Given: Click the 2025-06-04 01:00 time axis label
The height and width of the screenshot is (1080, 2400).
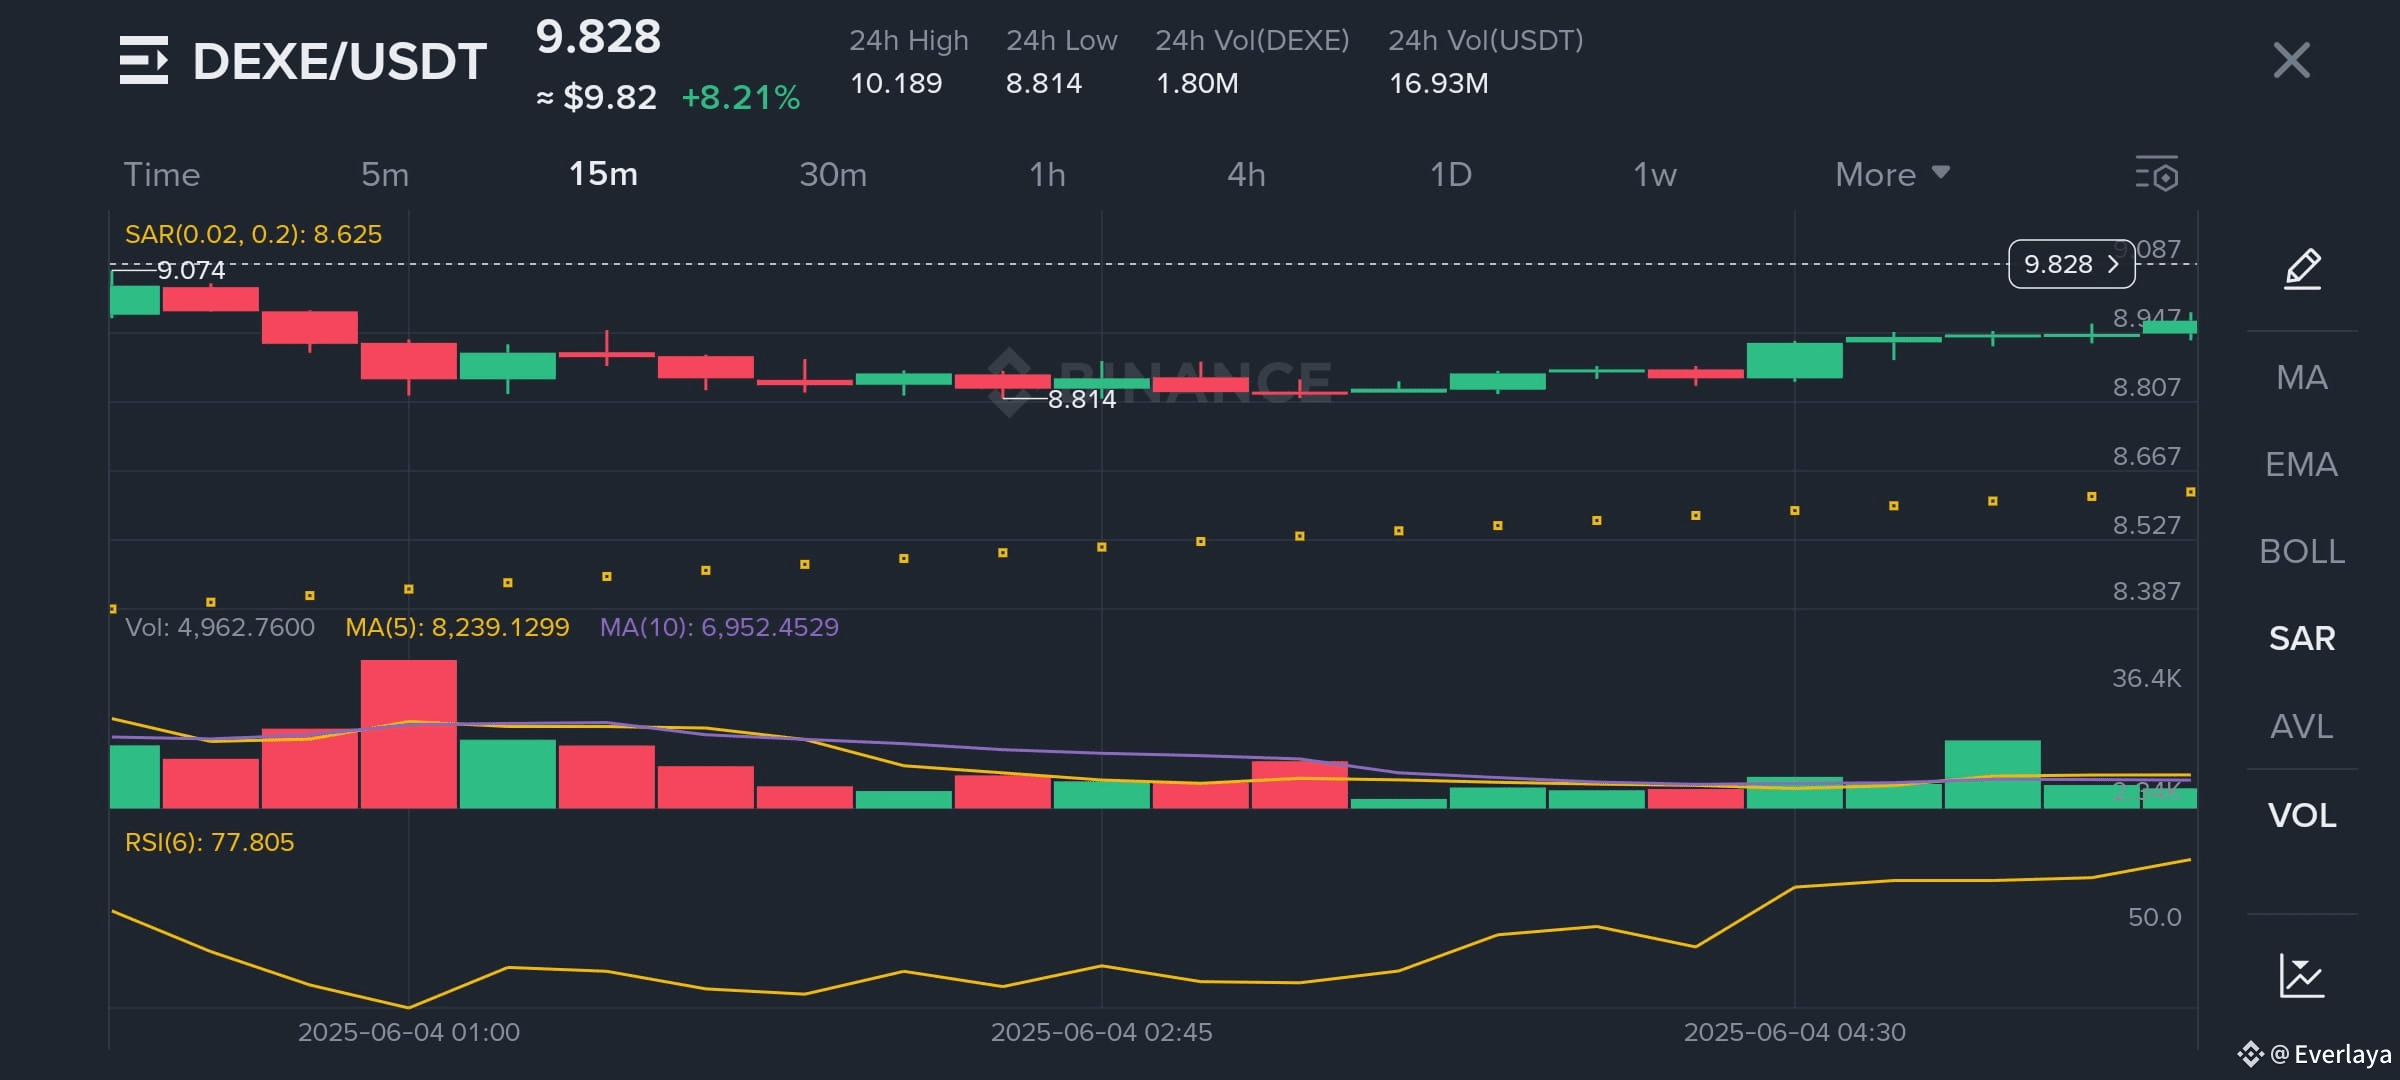Looking at the screenshot, I should pos(408,1032).
